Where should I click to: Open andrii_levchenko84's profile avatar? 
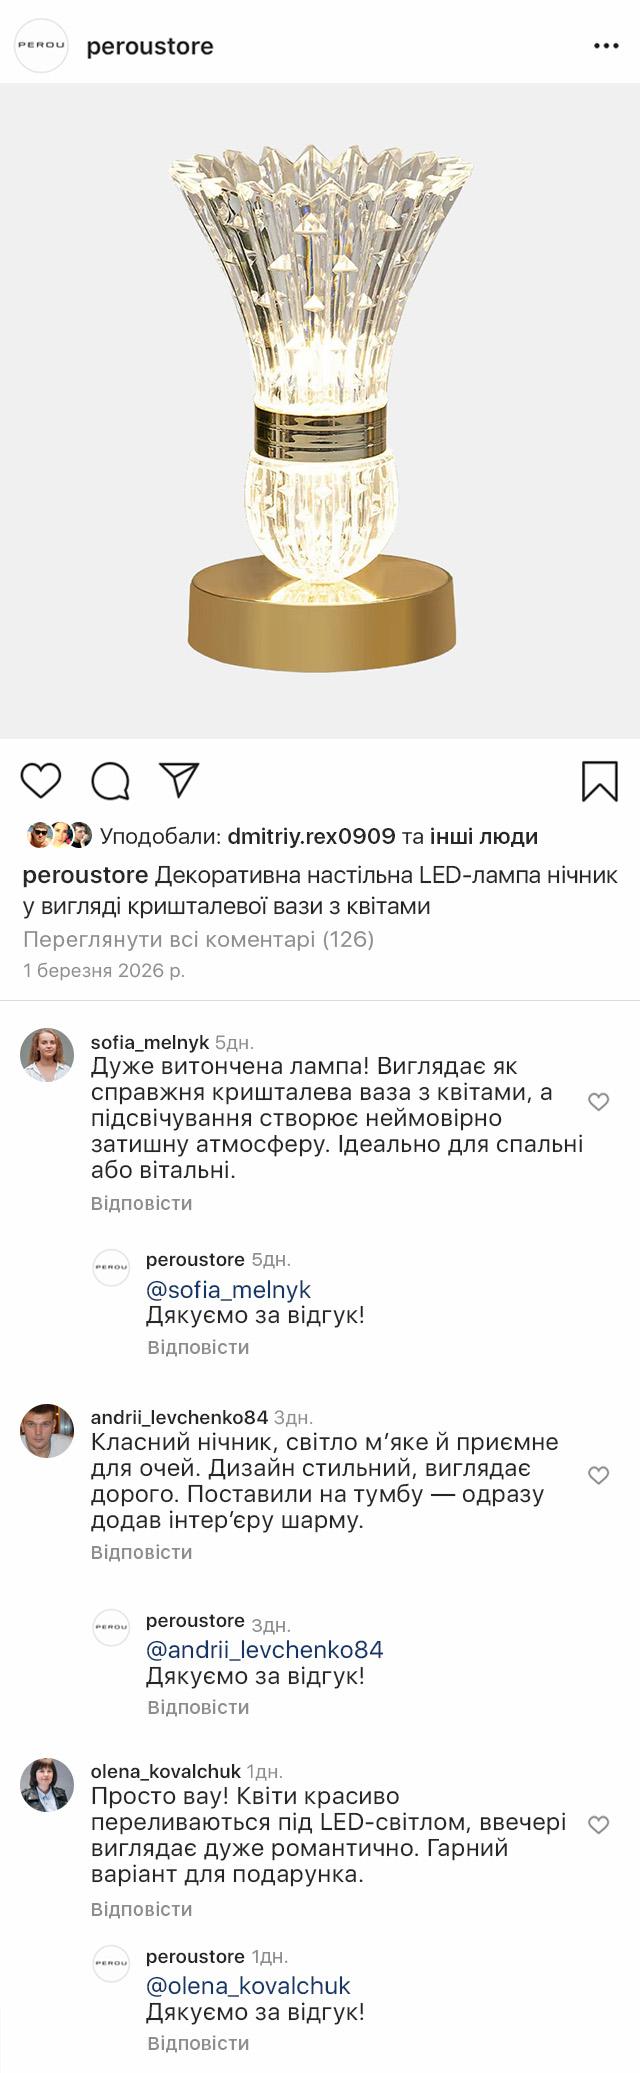click(x=47, y=1430)
